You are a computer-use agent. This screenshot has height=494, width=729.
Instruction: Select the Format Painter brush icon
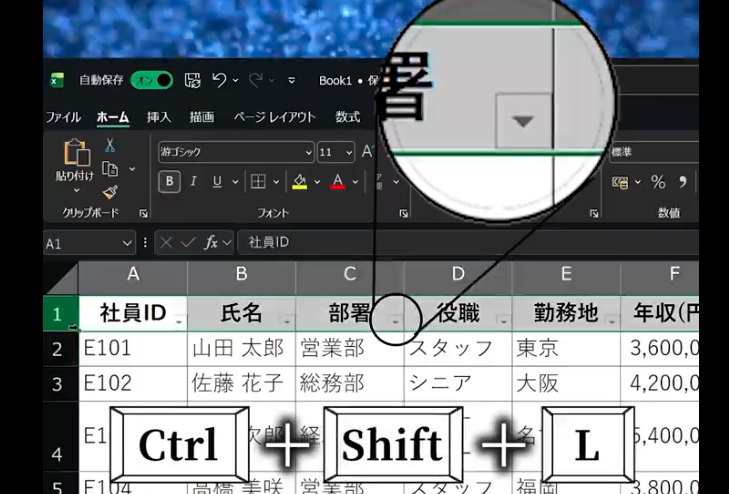tap(110, 192)
